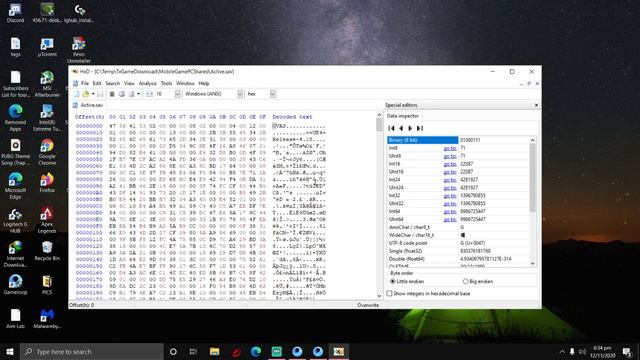The width and height of the screenshot is (640, 360).
Task: Open PICS folder on desktop
Action: click(47, 285)
